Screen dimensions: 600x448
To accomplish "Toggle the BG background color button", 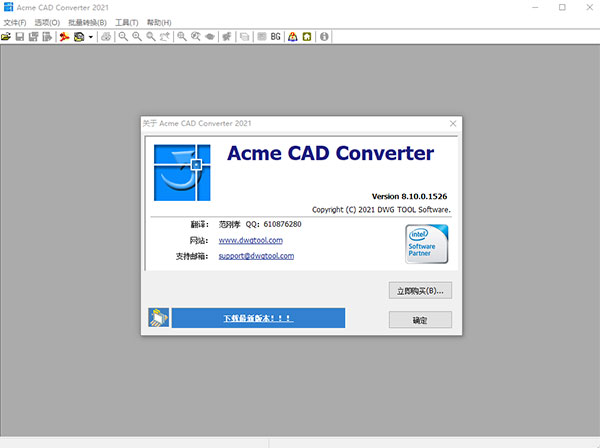I will click(x=276, y=37).
